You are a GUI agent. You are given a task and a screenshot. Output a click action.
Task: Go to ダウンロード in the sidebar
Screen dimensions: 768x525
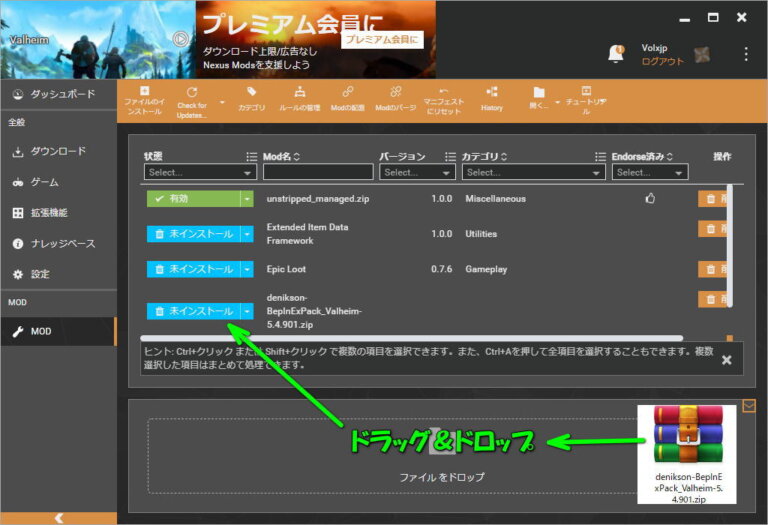(58, 151)
